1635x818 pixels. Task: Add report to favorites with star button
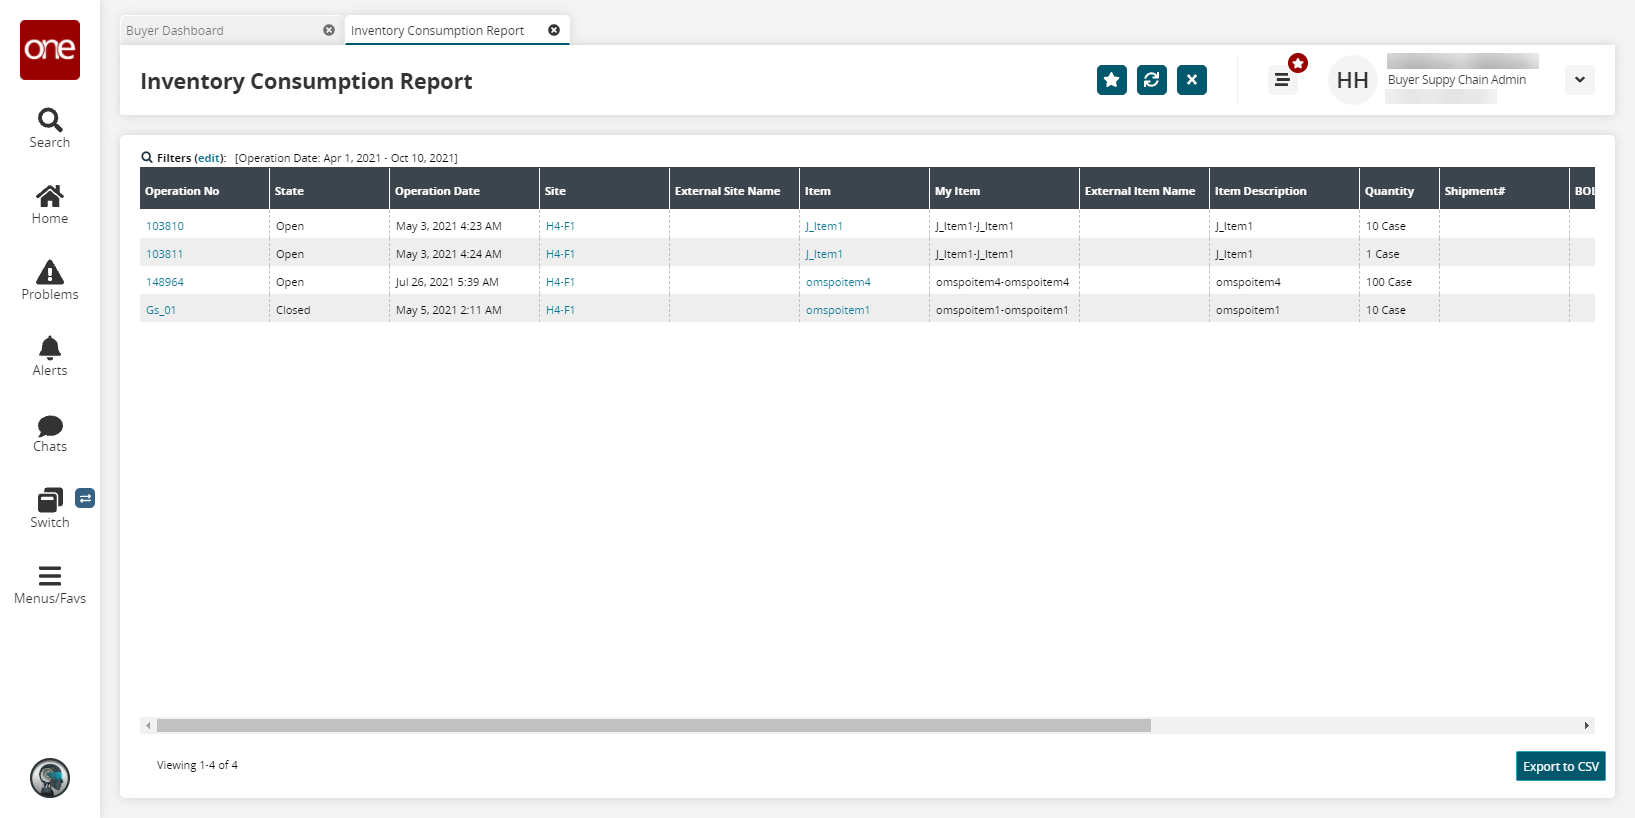[1111, 80]
